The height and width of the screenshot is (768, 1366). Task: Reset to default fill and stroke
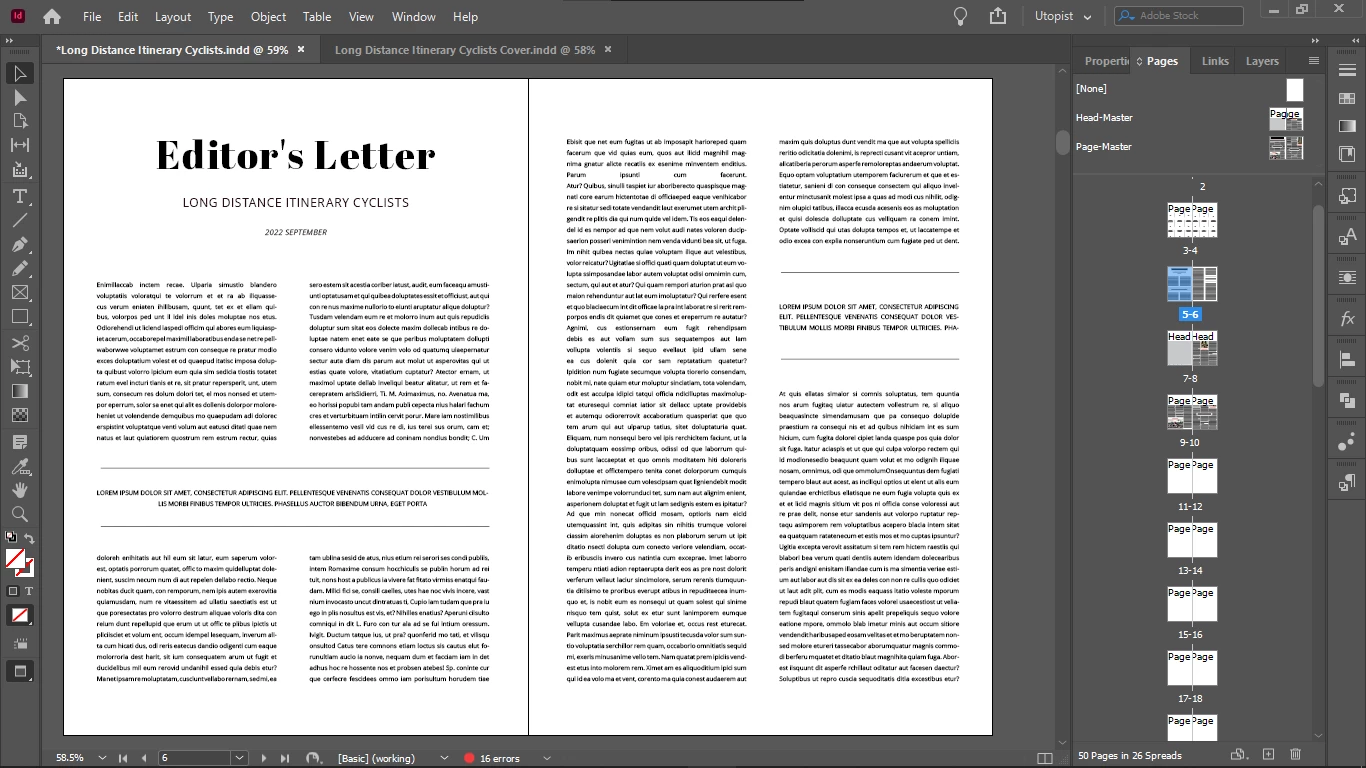coord(11,538)
